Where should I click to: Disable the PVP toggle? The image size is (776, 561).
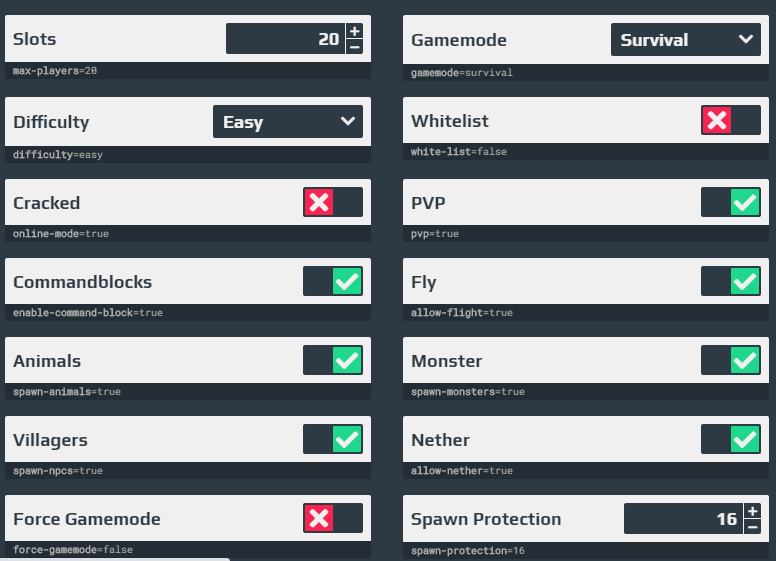click(x=730, y=202)
